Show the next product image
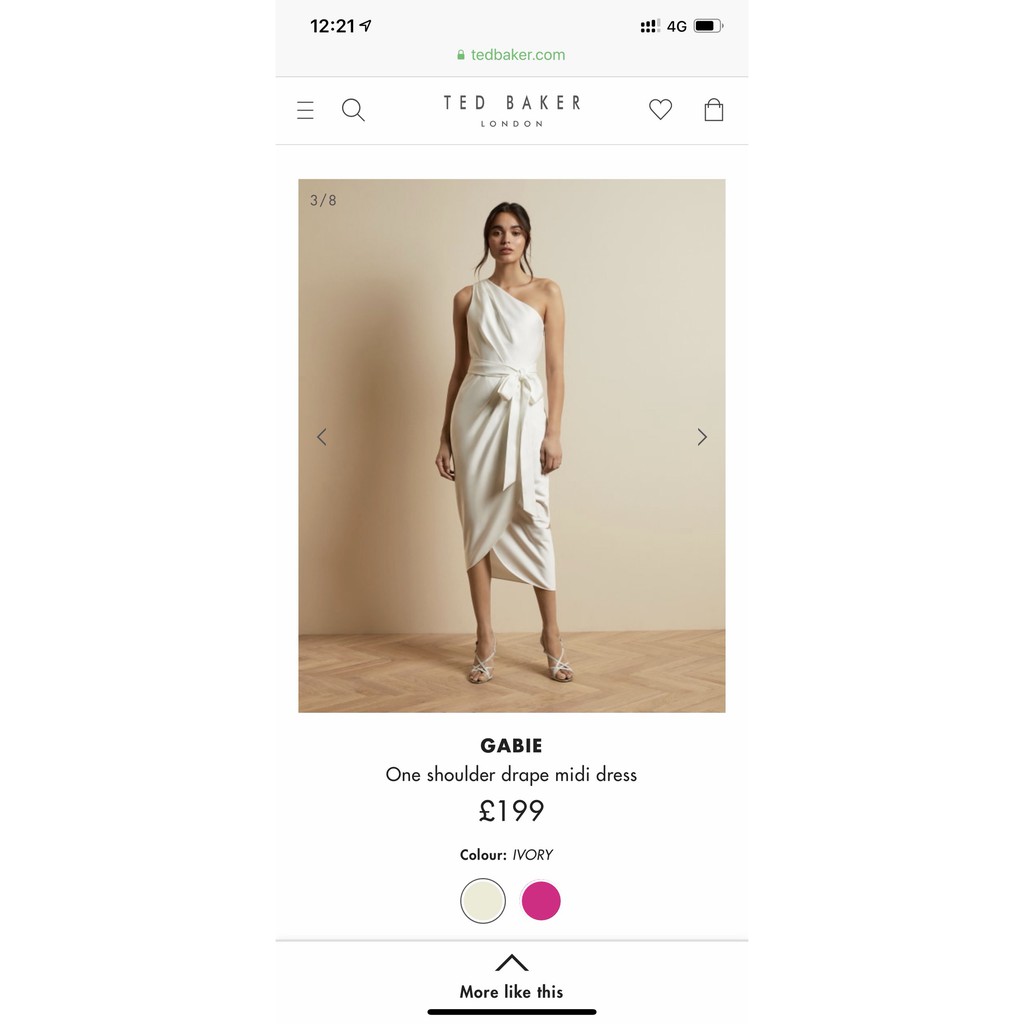Screen dimensions: 1024x1024 tap(702, 437)
